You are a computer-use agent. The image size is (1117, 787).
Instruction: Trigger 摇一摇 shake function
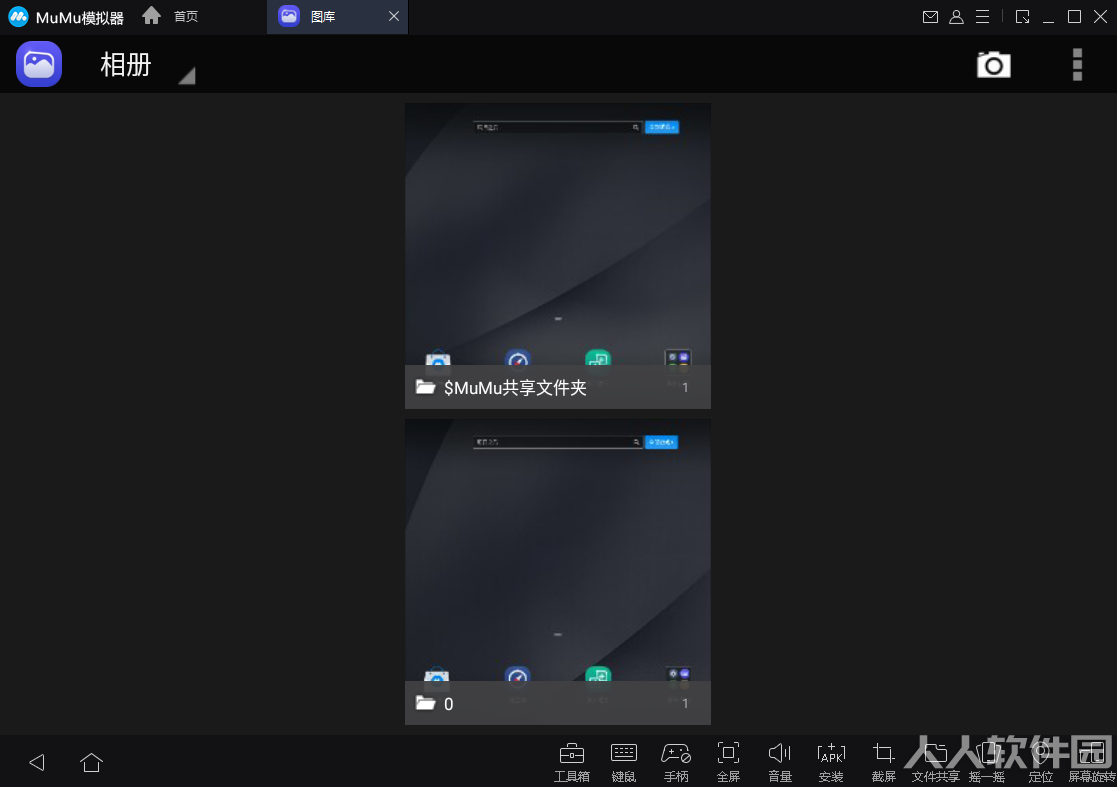click(x=987, y=762)
